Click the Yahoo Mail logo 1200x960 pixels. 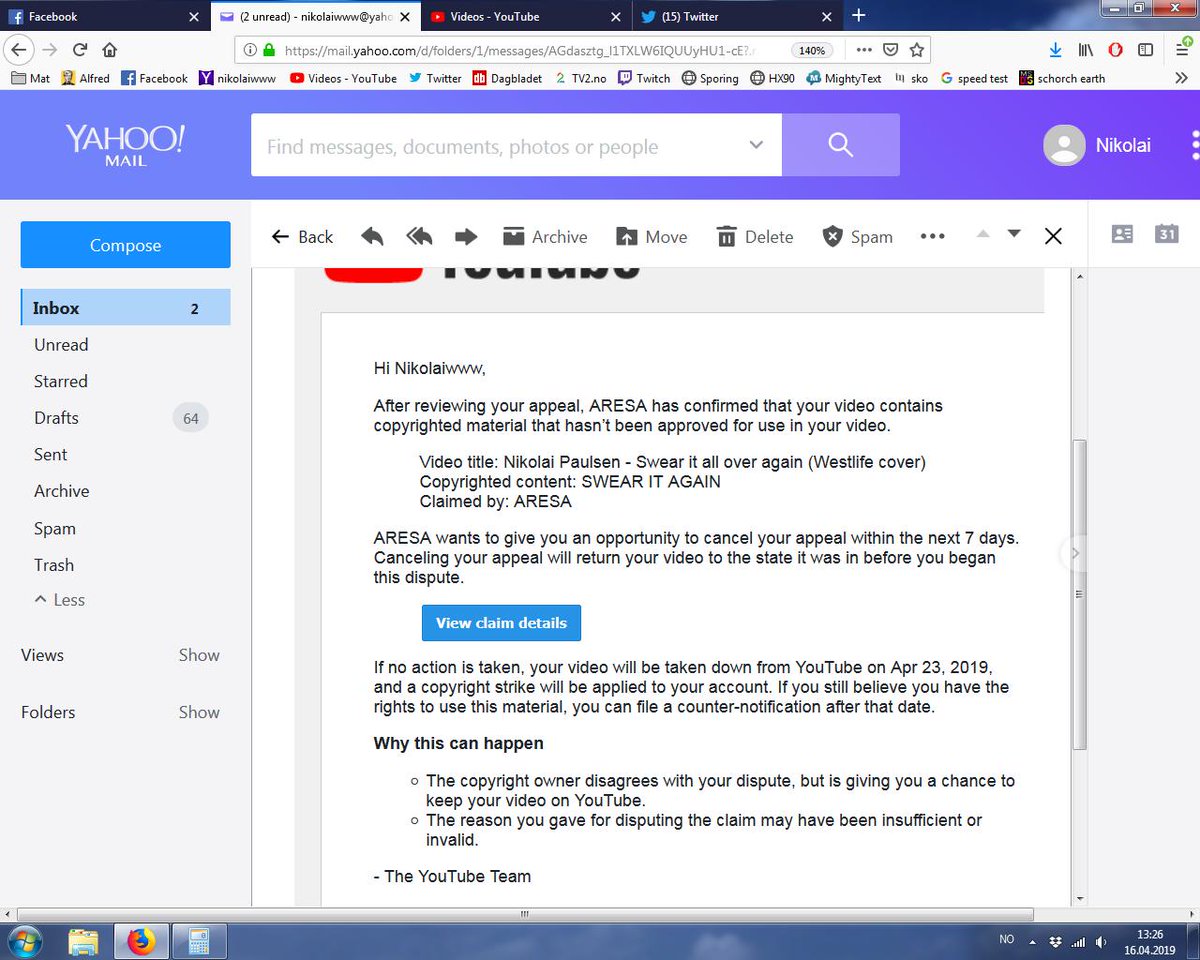125,144
